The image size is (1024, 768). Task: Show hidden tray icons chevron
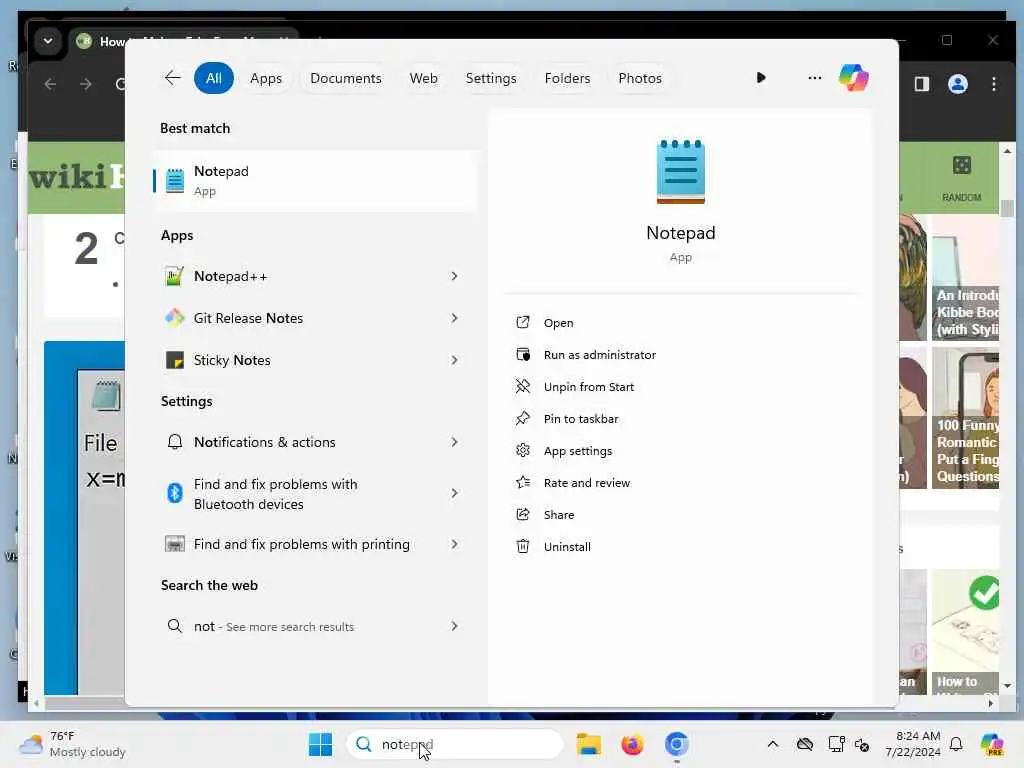[773, 744]
